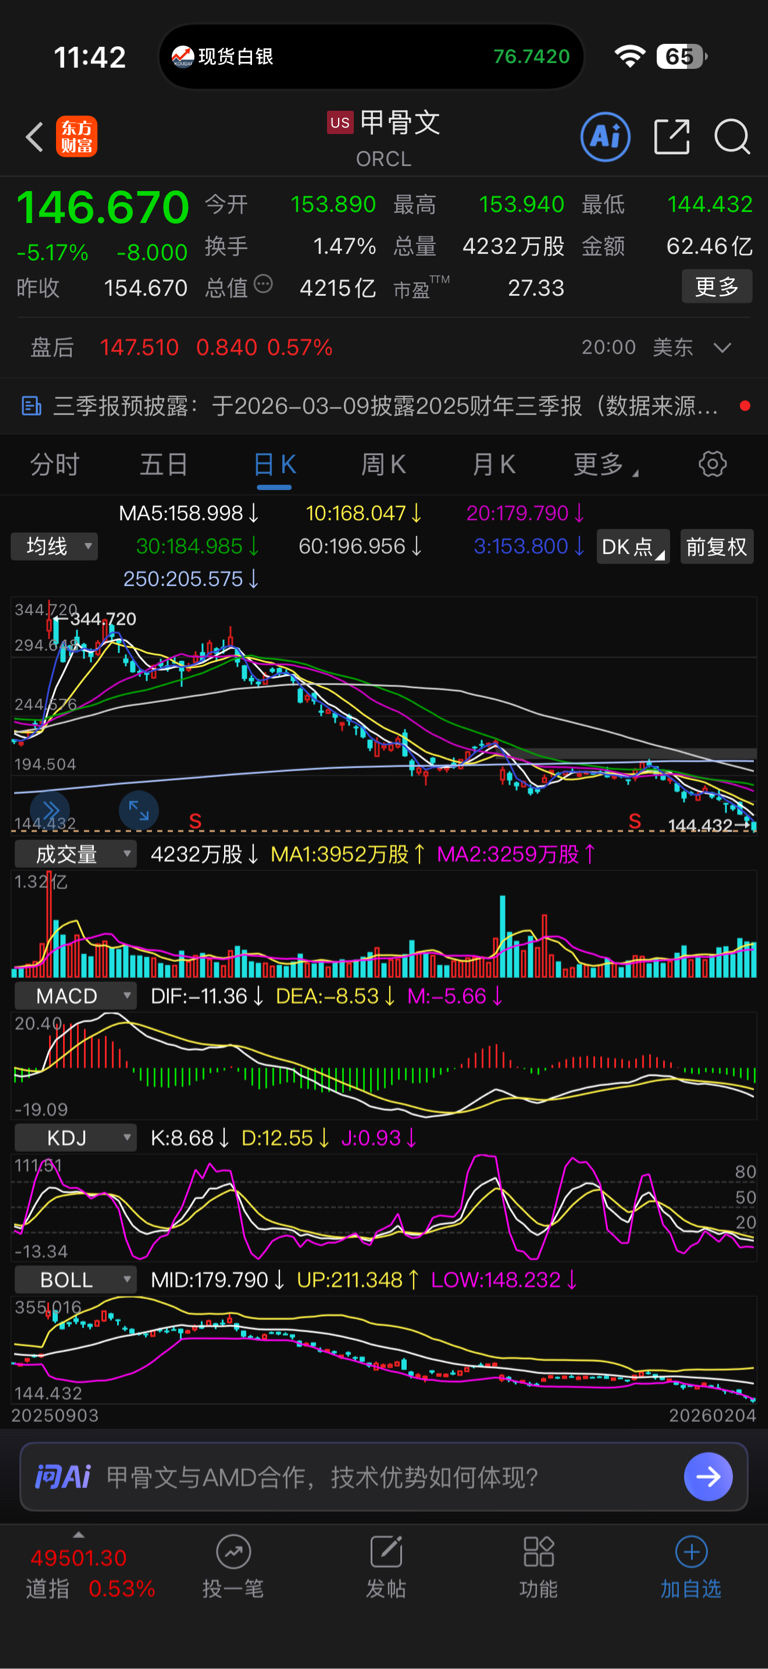This screenshot has width=768, height=1669.
Task: Open the KDJ indicator dropdown
Action: coord(75,1138)
